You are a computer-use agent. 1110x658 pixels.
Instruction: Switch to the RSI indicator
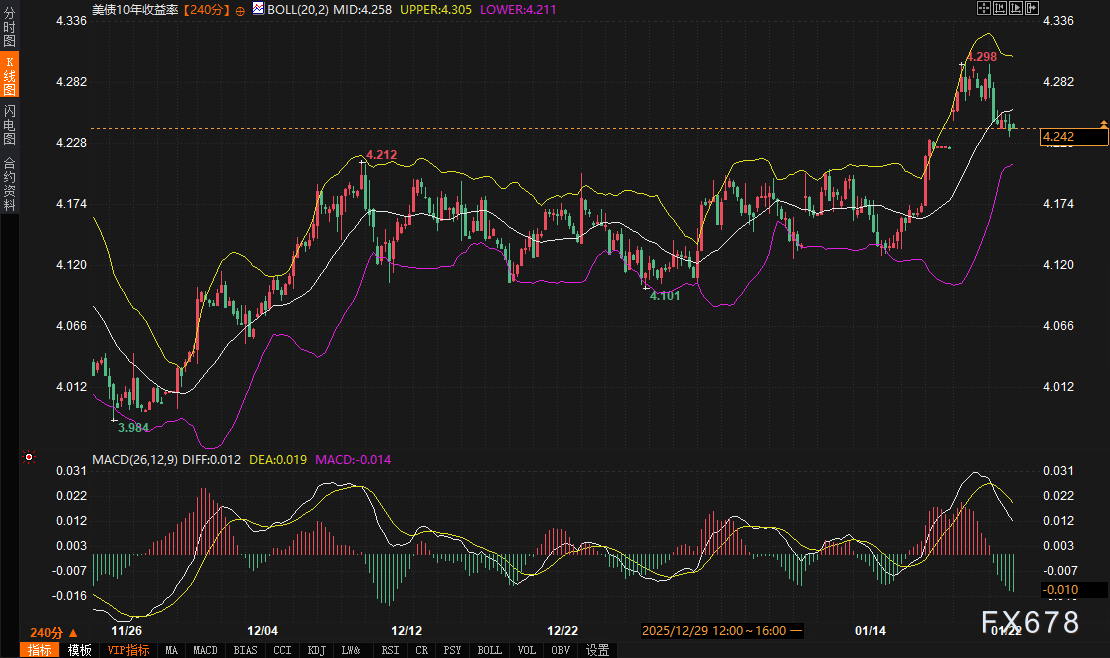(390, 650)
